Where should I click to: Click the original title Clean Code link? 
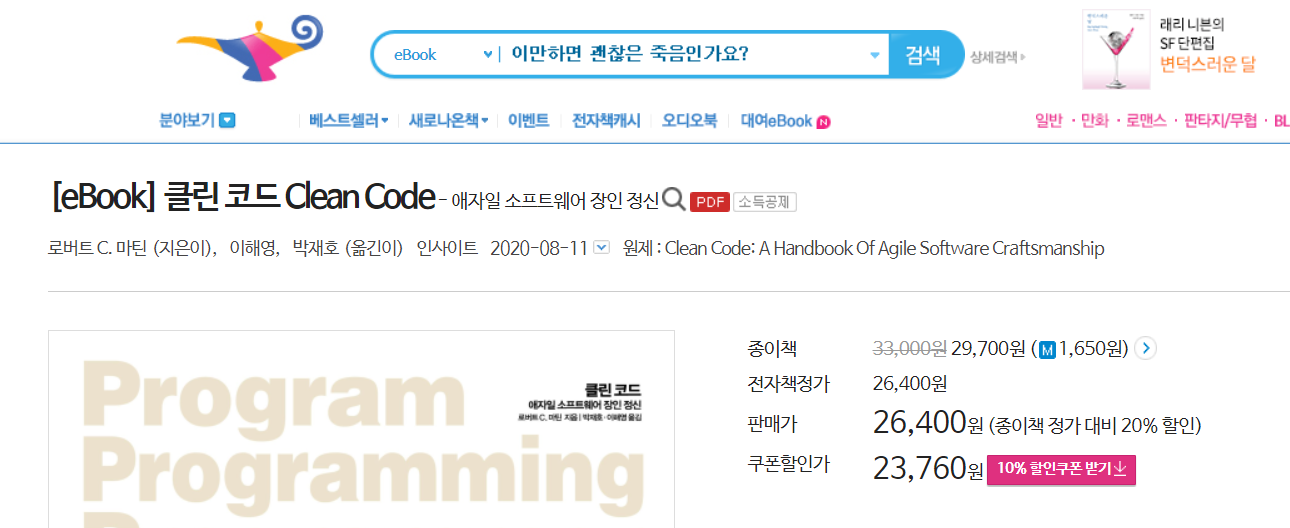[x=884, y=248]
